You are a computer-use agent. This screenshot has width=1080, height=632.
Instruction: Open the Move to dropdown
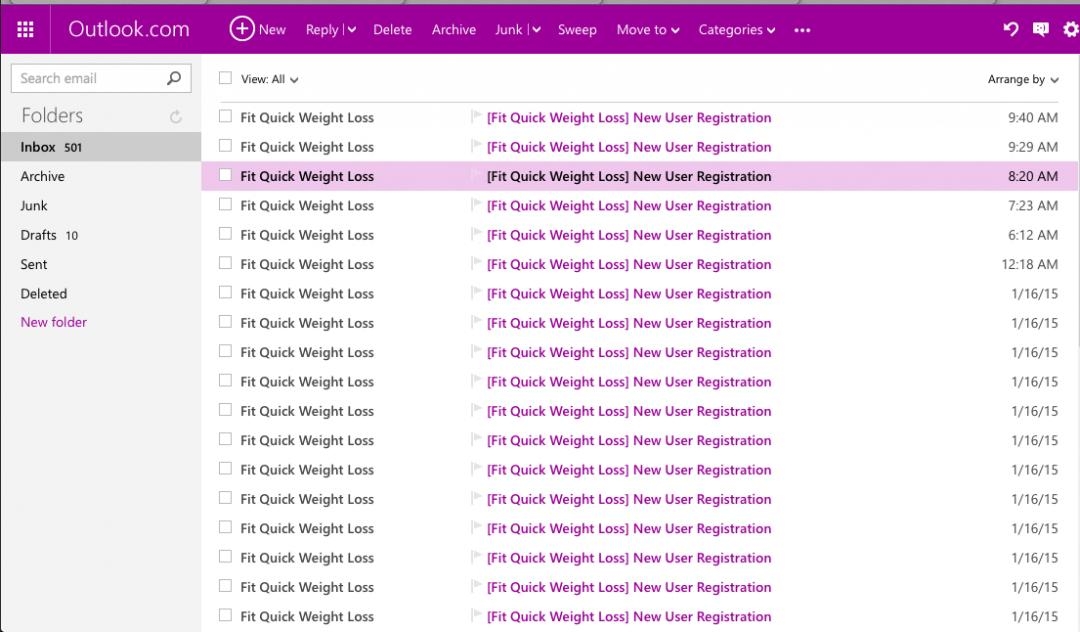648,30
